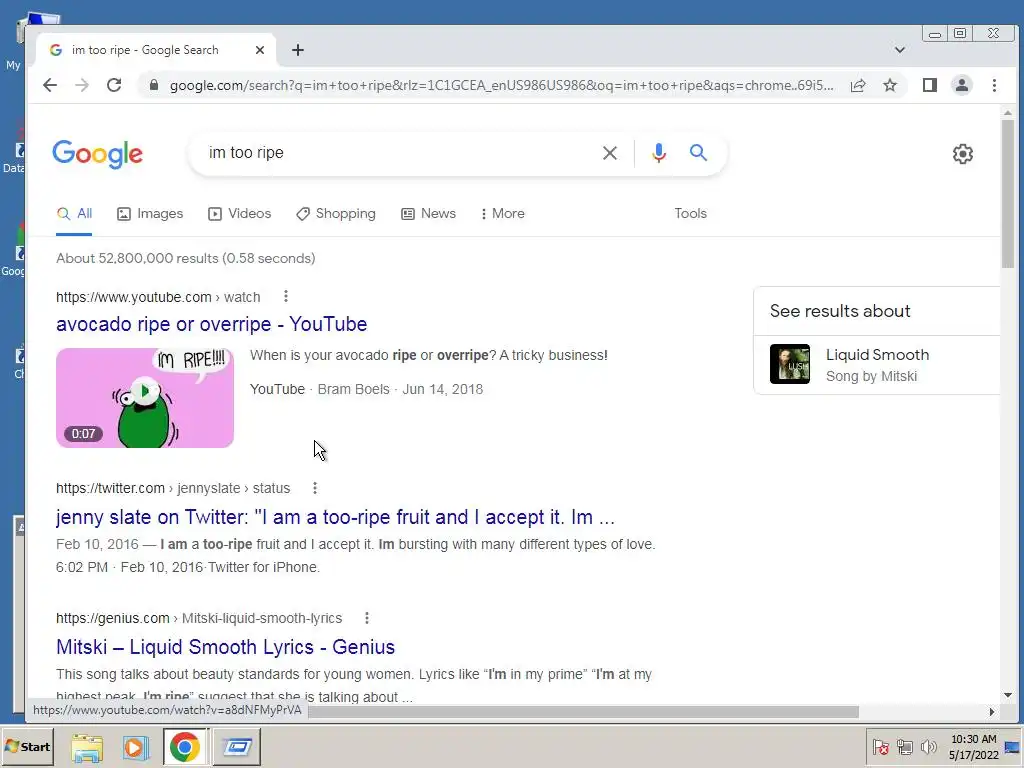Image resolution: width=1024 pixels, height=768 pixels.
Task: Switch to News results tab
Action: click(428, 214)
